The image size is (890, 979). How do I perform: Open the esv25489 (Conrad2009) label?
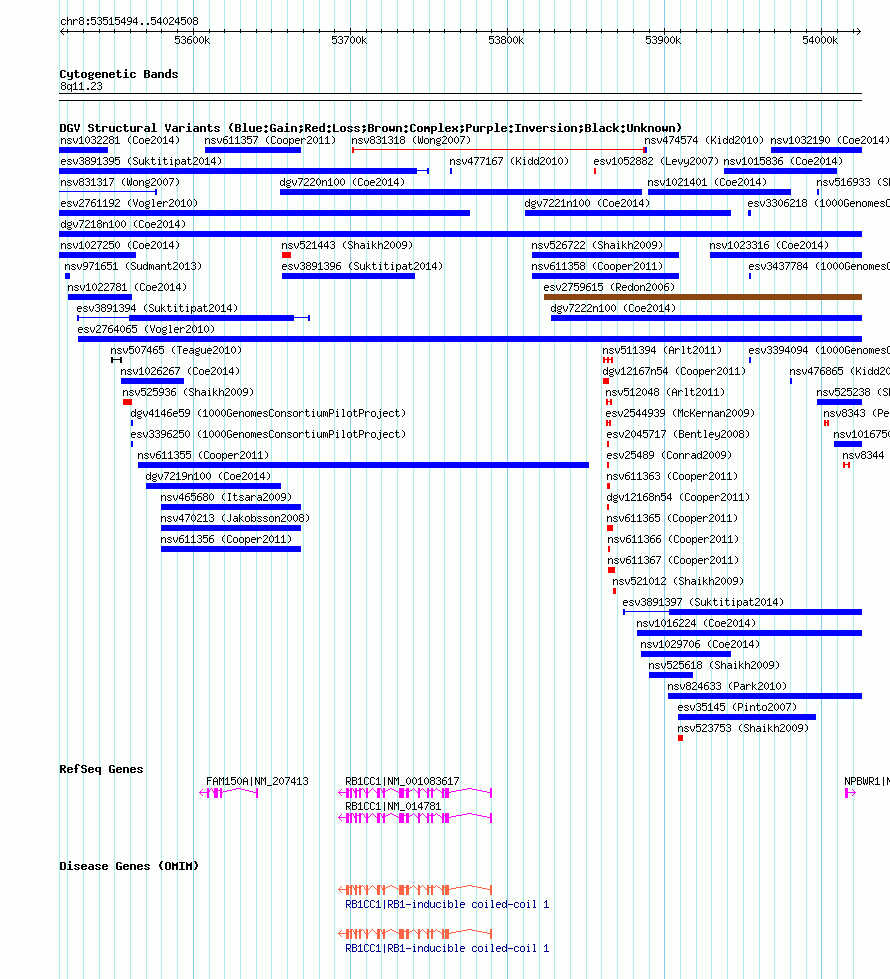pos(669,456)
